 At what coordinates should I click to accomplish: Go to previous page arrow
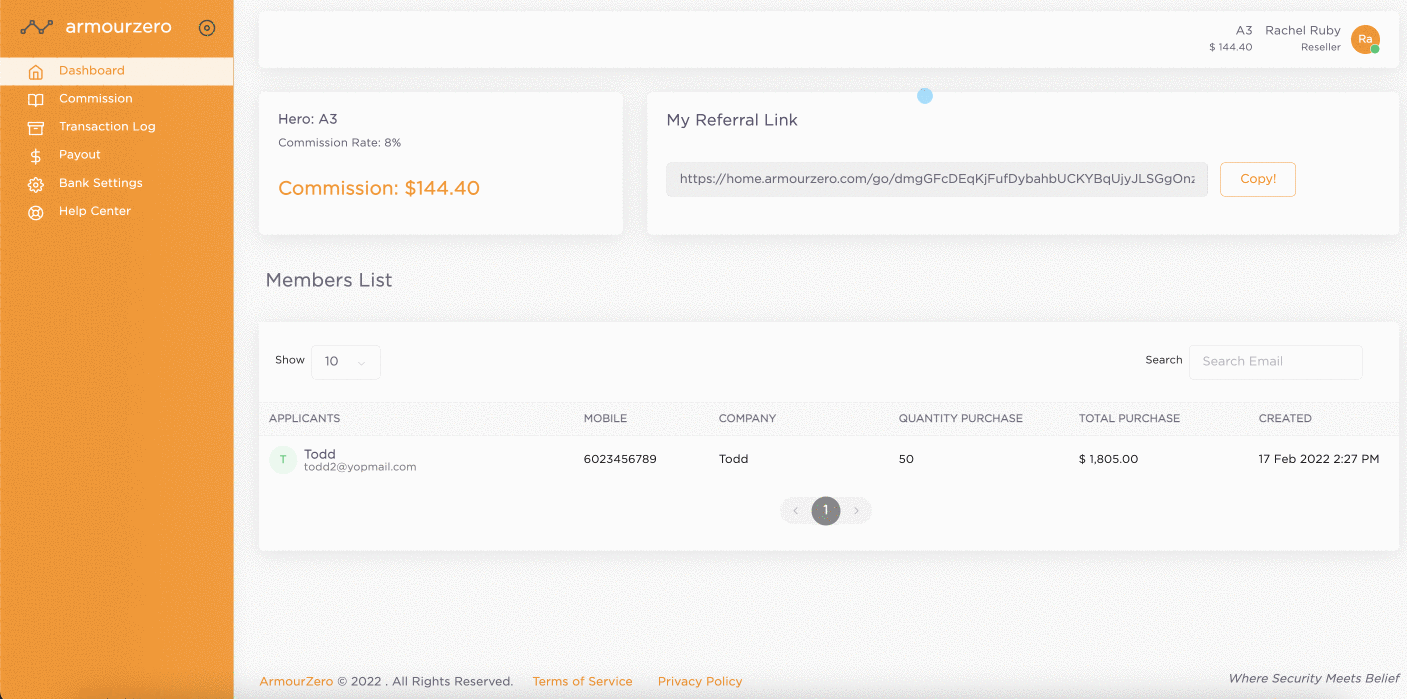point(796,511)
